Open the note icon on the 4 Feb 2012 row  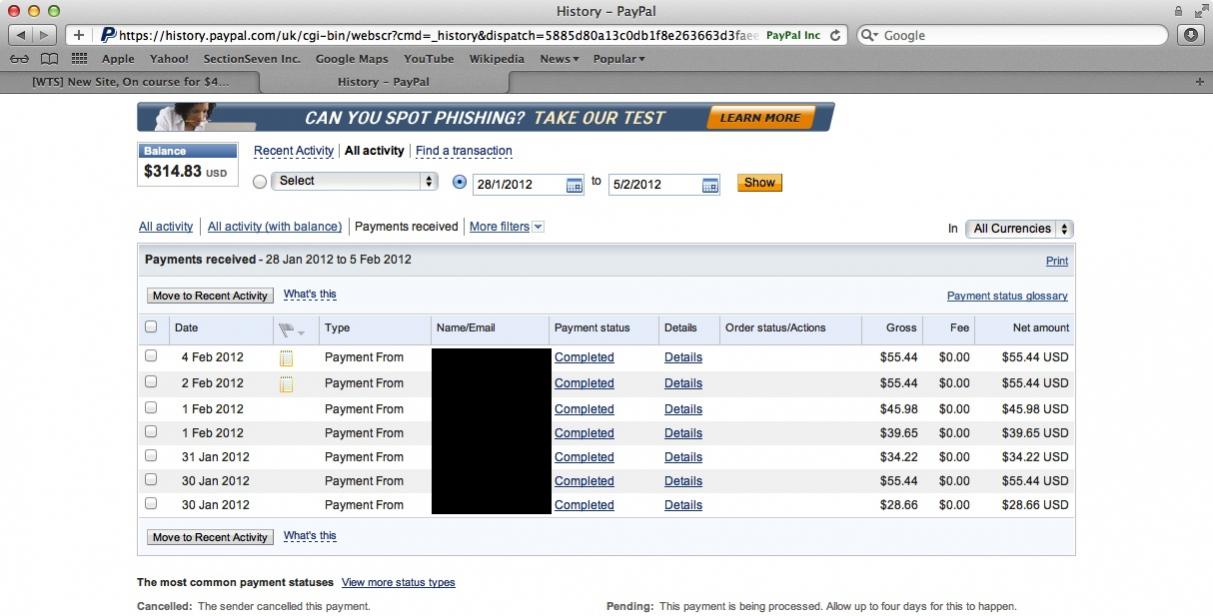[286, 358]
